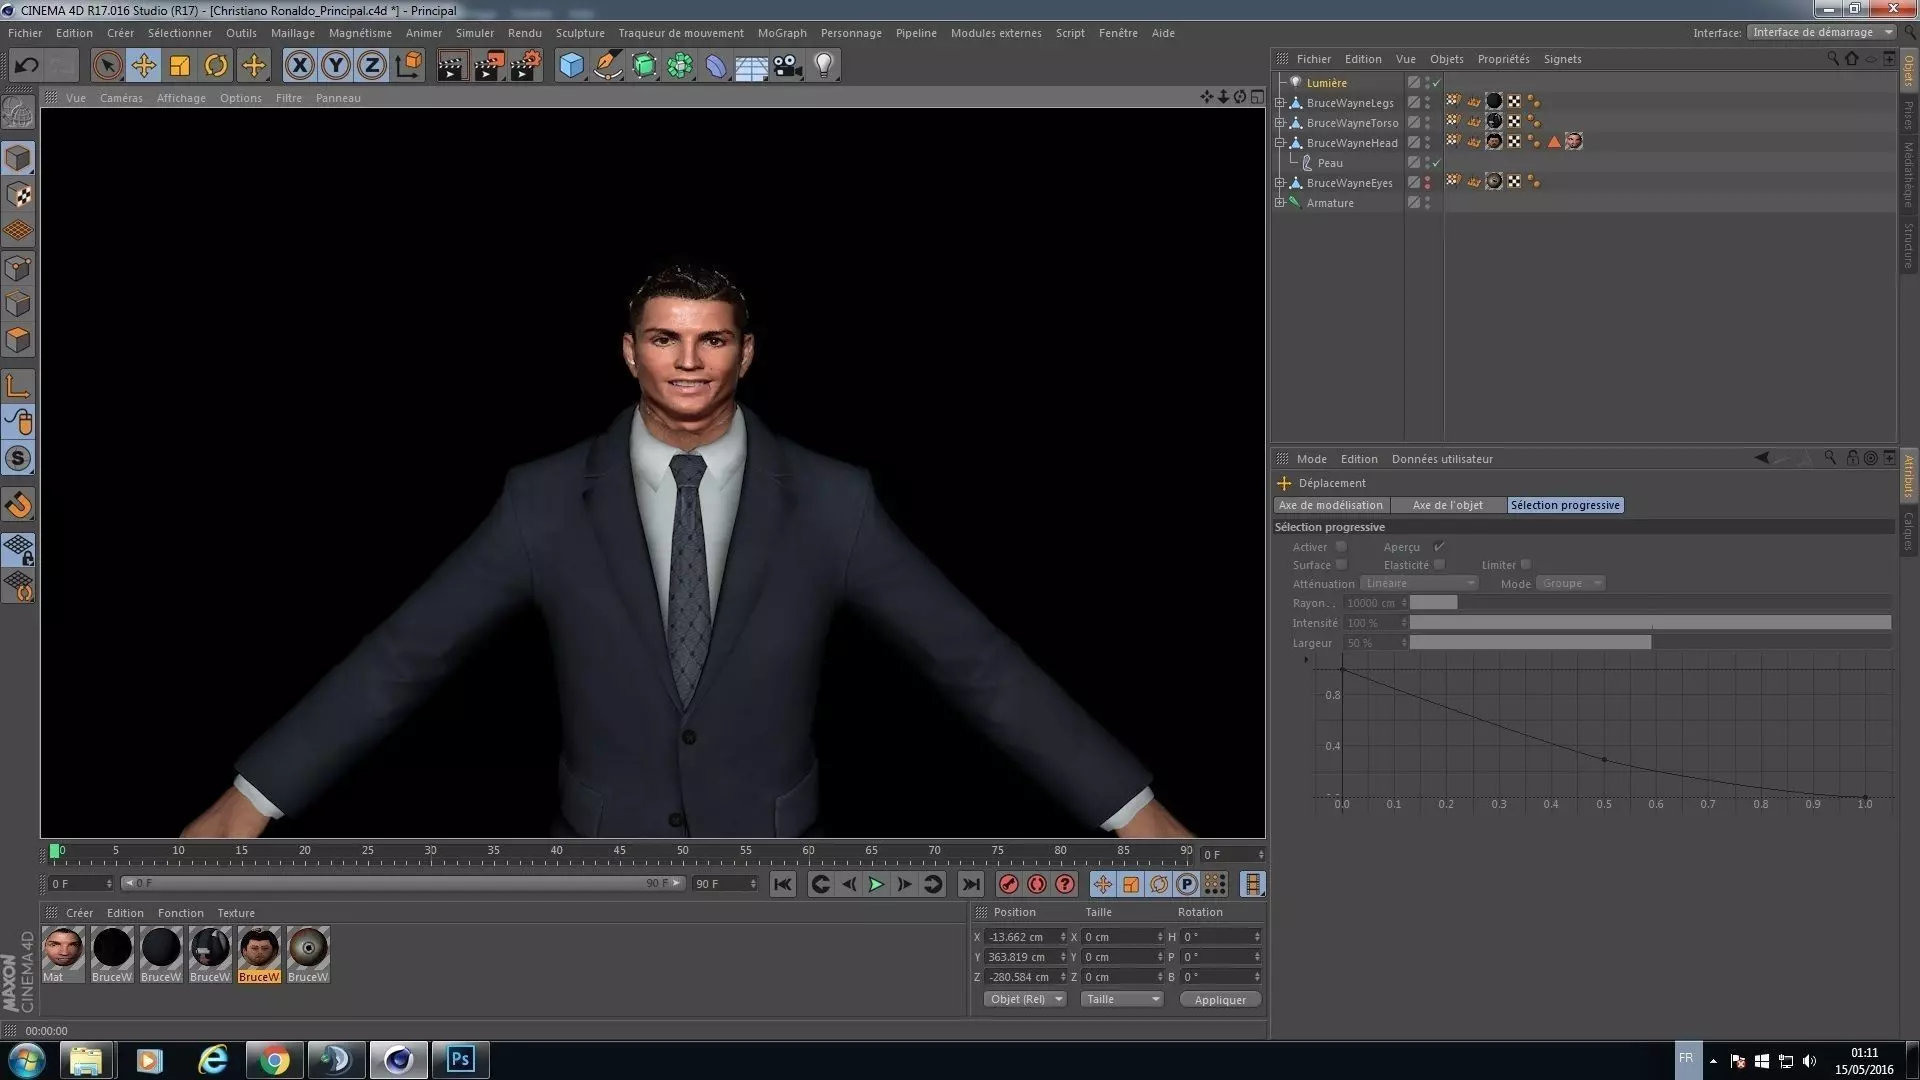Enable the Activer checkbox
1920x1080 pixels.
click(1341, 547)
